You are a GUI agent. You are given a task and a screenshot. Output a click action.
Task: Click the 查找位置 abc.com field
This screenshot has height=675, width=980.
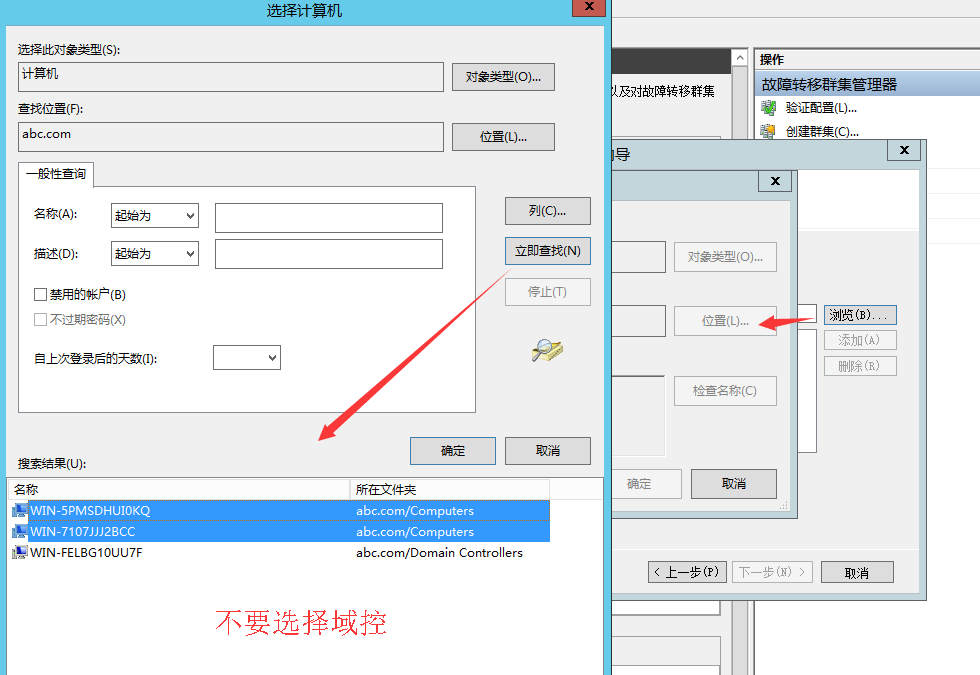tap(231, 137)
